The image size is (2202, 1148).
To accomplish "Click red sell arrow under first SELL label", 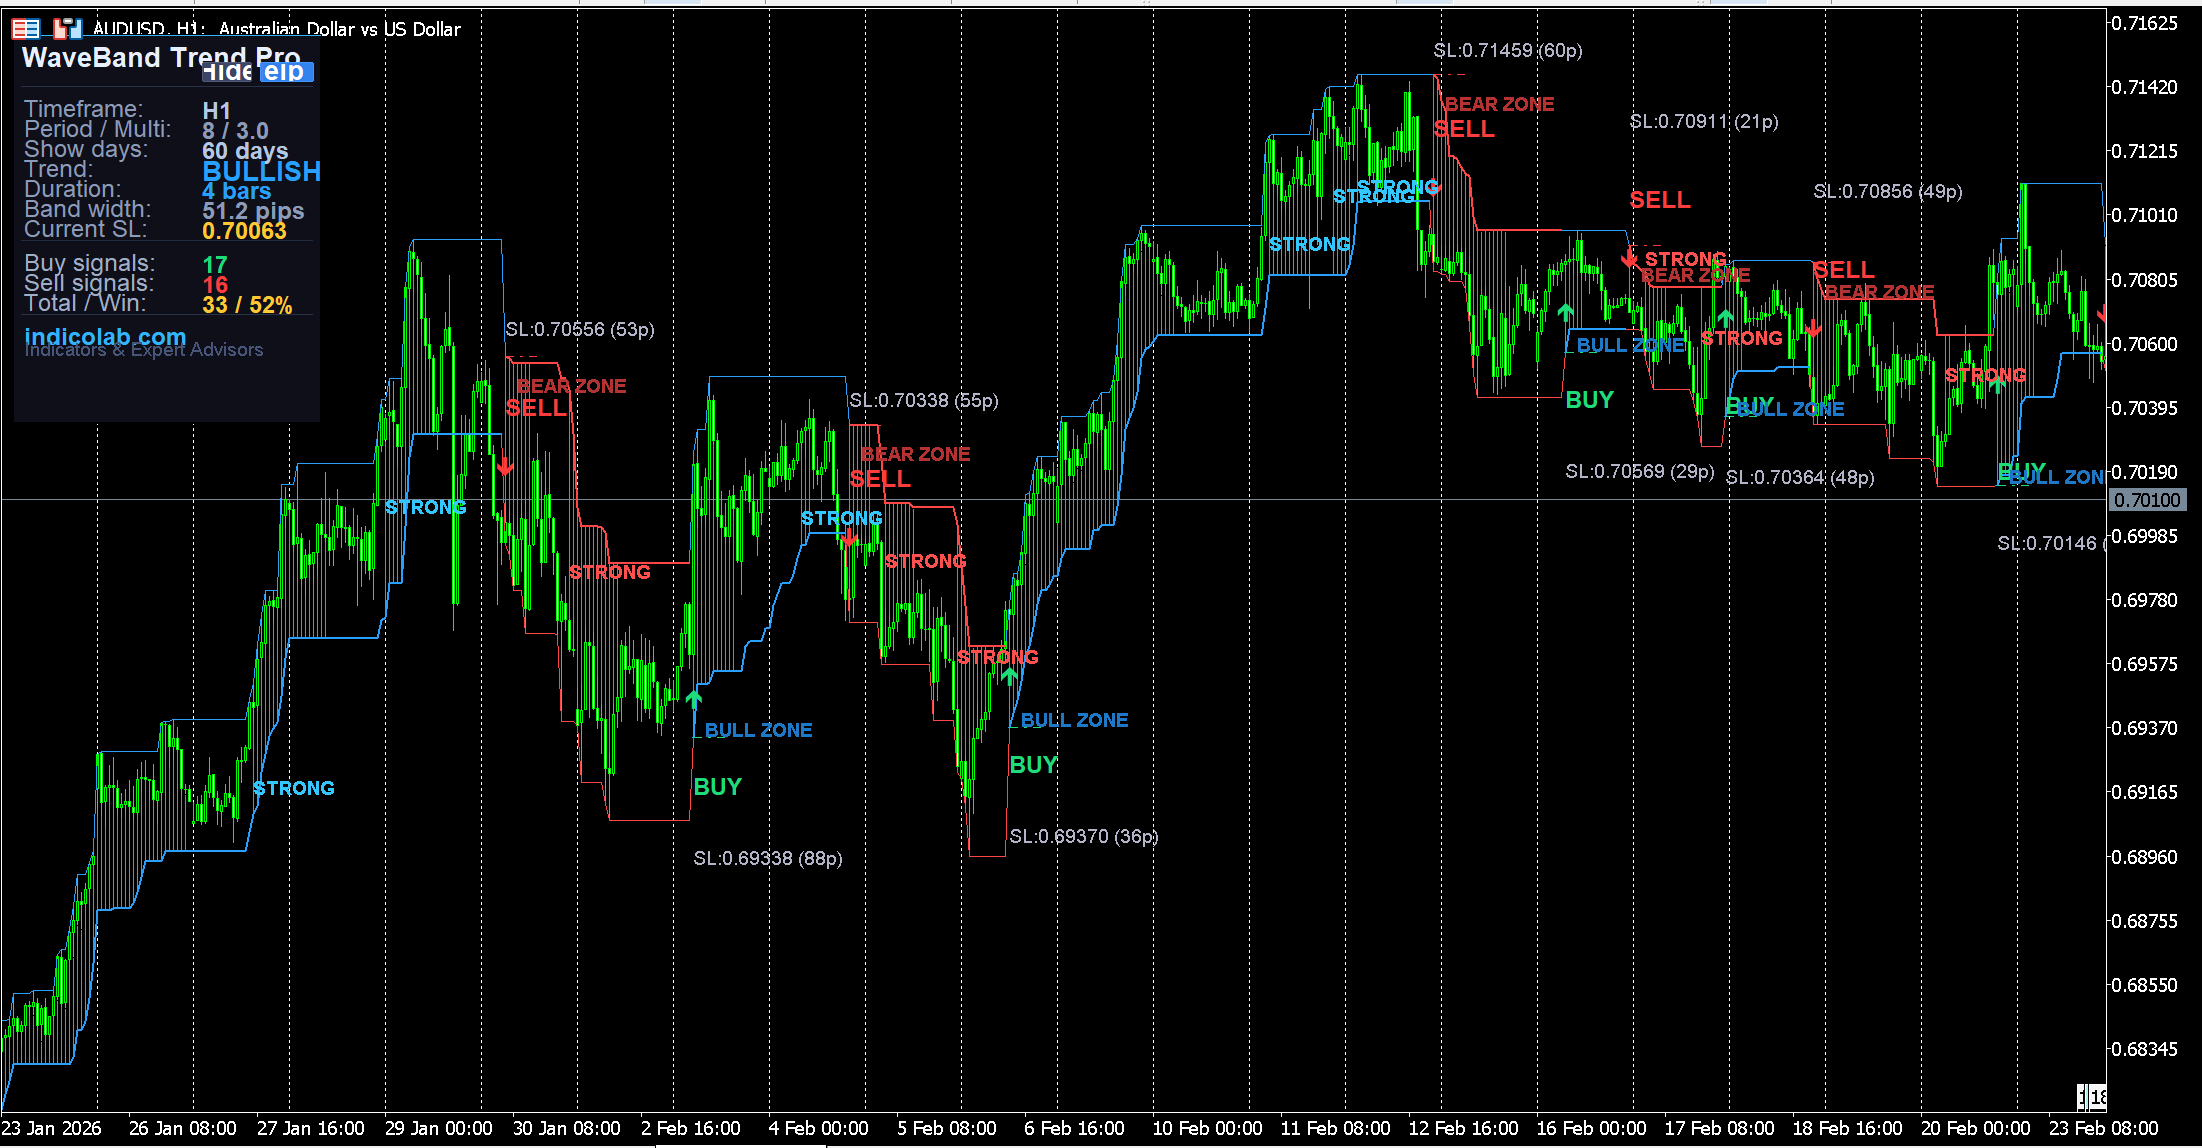I will (505, 466).
